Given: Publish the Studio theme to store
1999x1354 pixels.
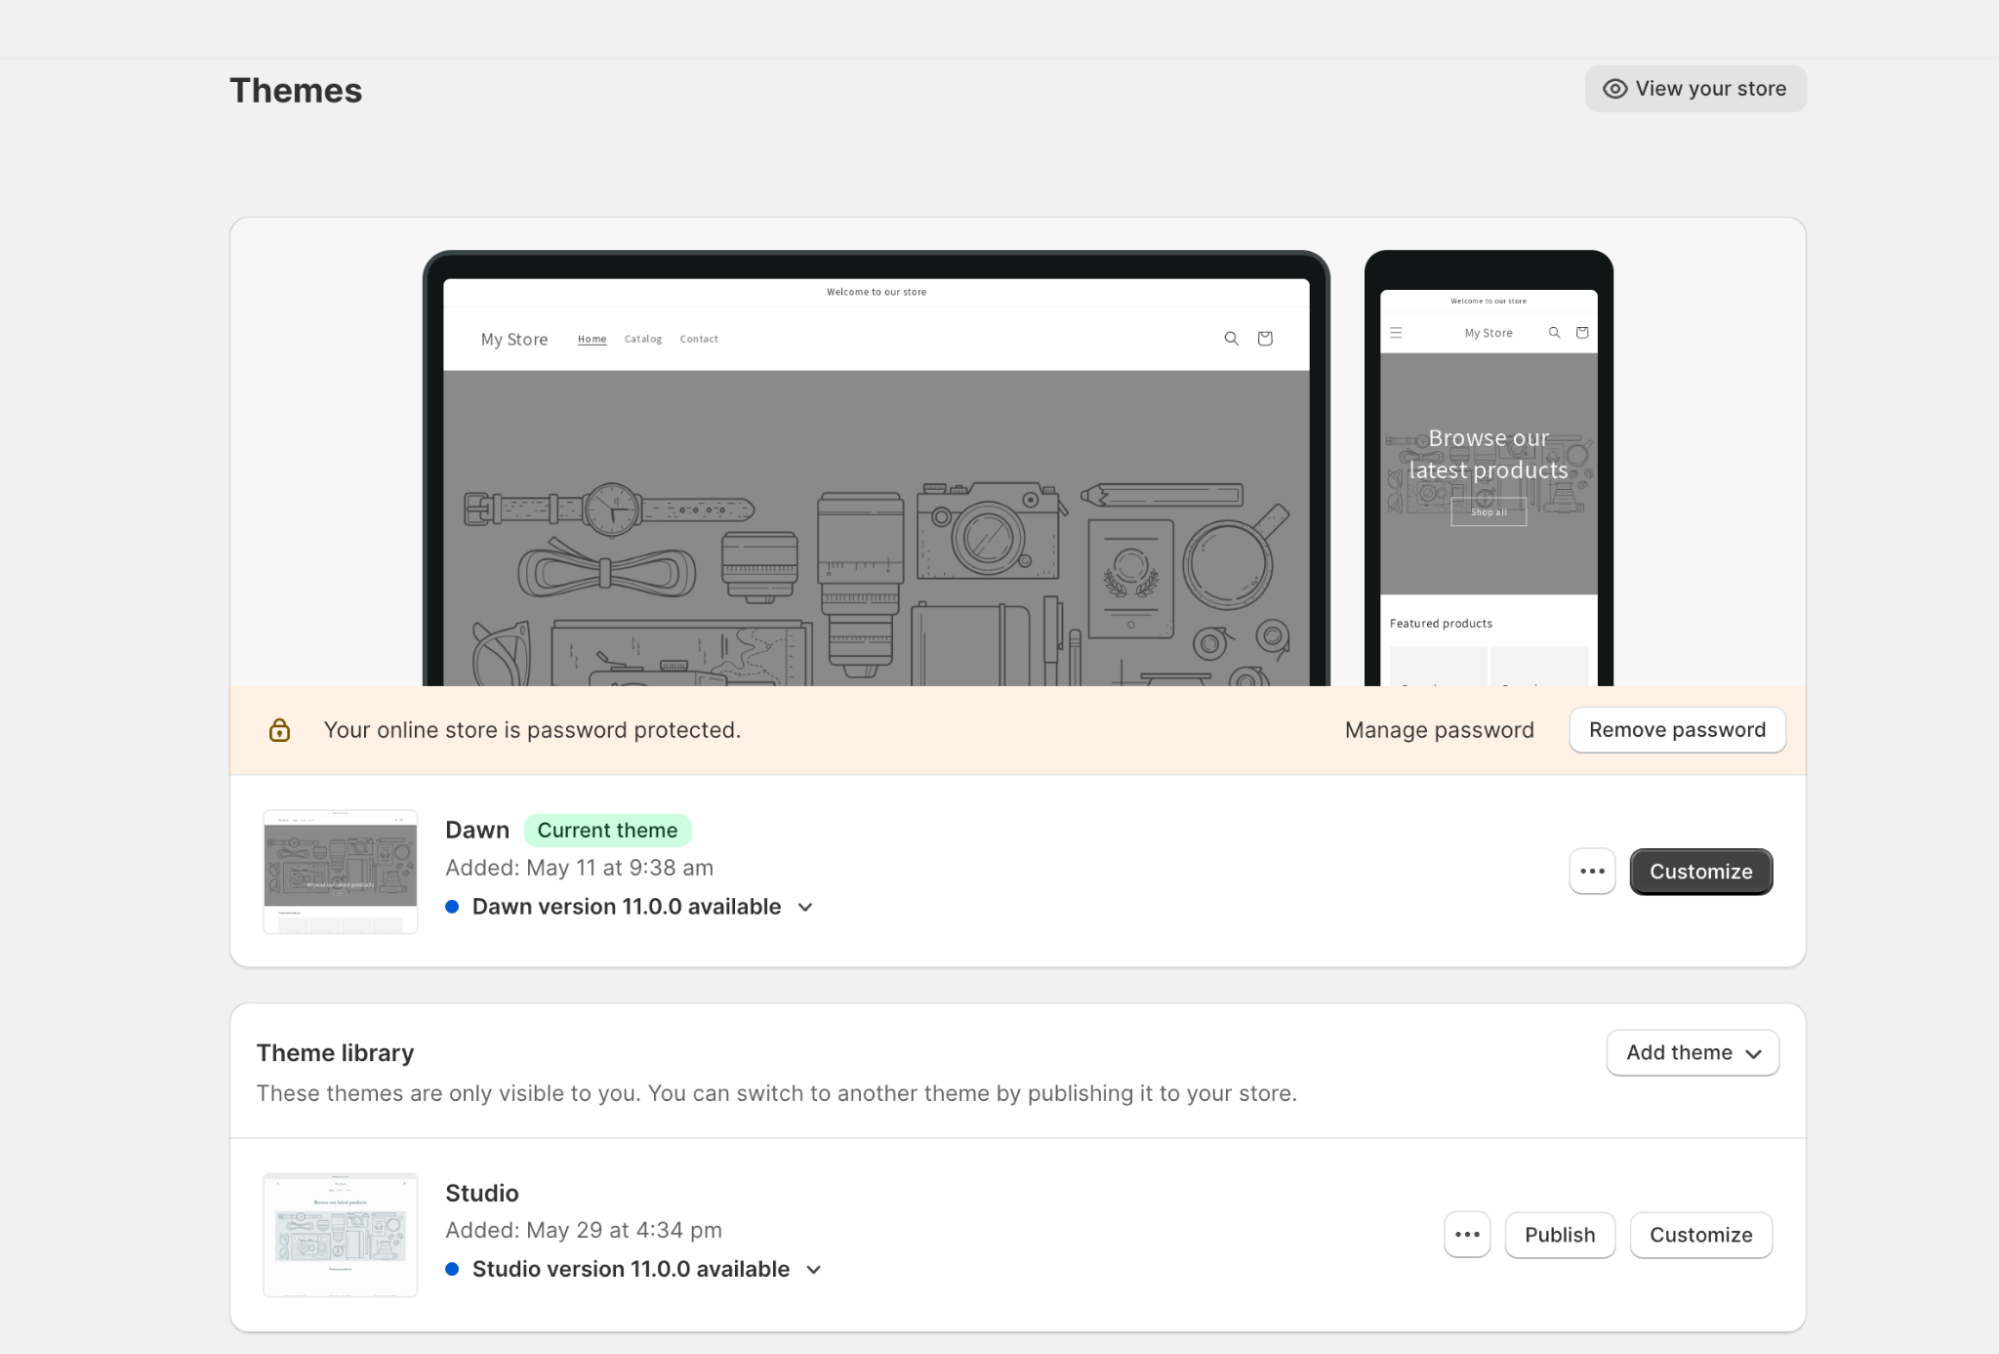Looking at the screenshot, I should click(1559, 1235).
